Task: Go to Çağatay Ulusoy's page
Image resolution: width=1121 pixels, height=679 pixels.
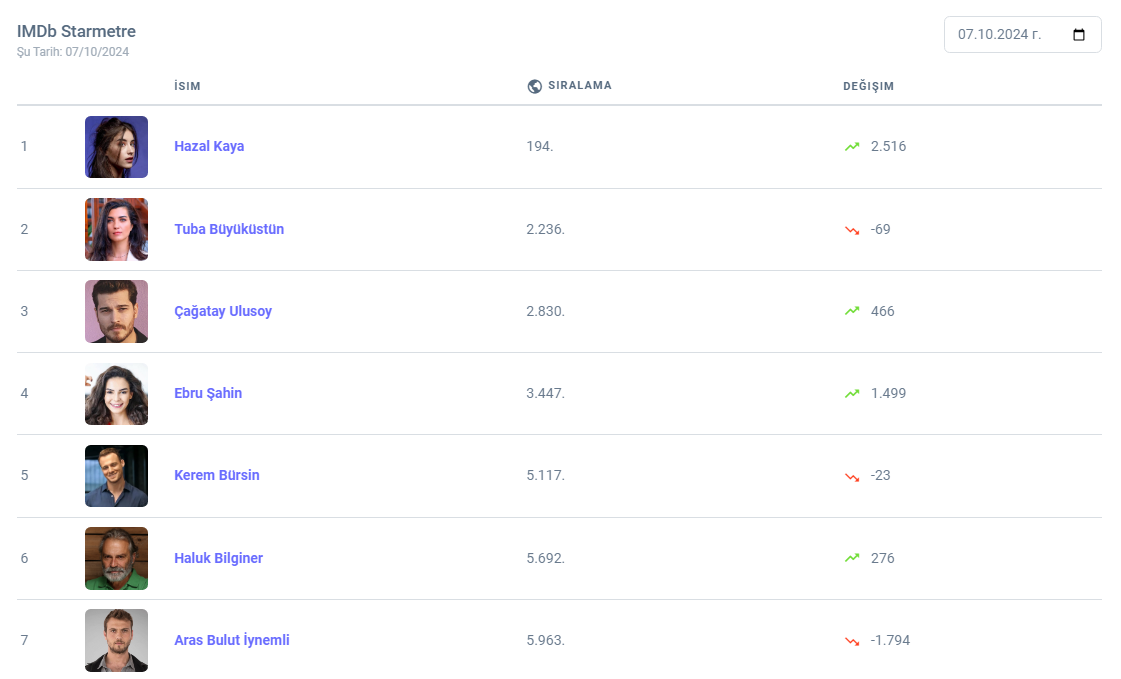Action: click(x=223, y=311)
